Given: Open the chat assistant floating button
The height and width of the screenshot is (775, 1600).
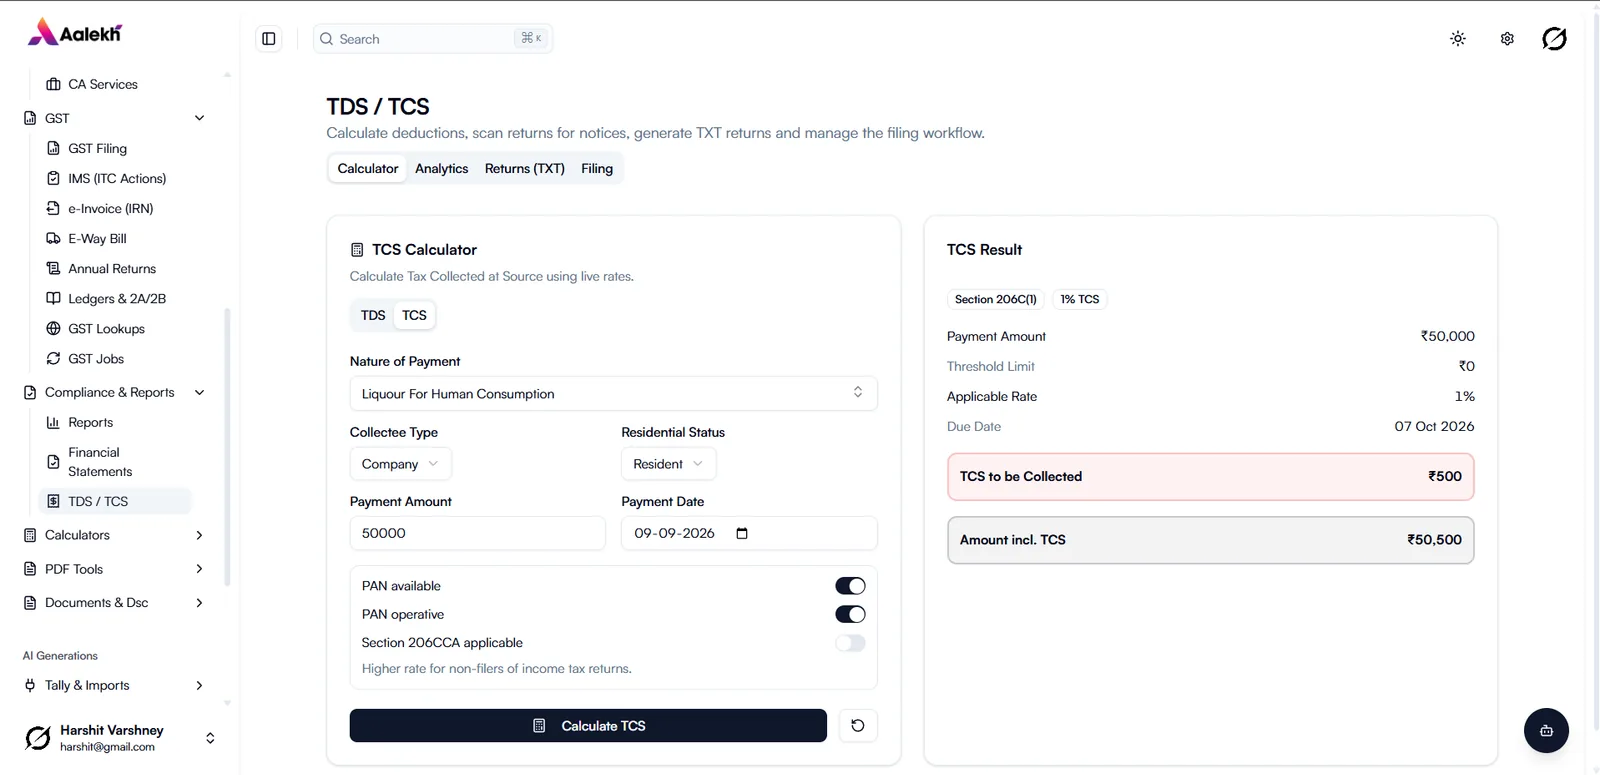Looking at the screenshot, I should (1546, 731).
